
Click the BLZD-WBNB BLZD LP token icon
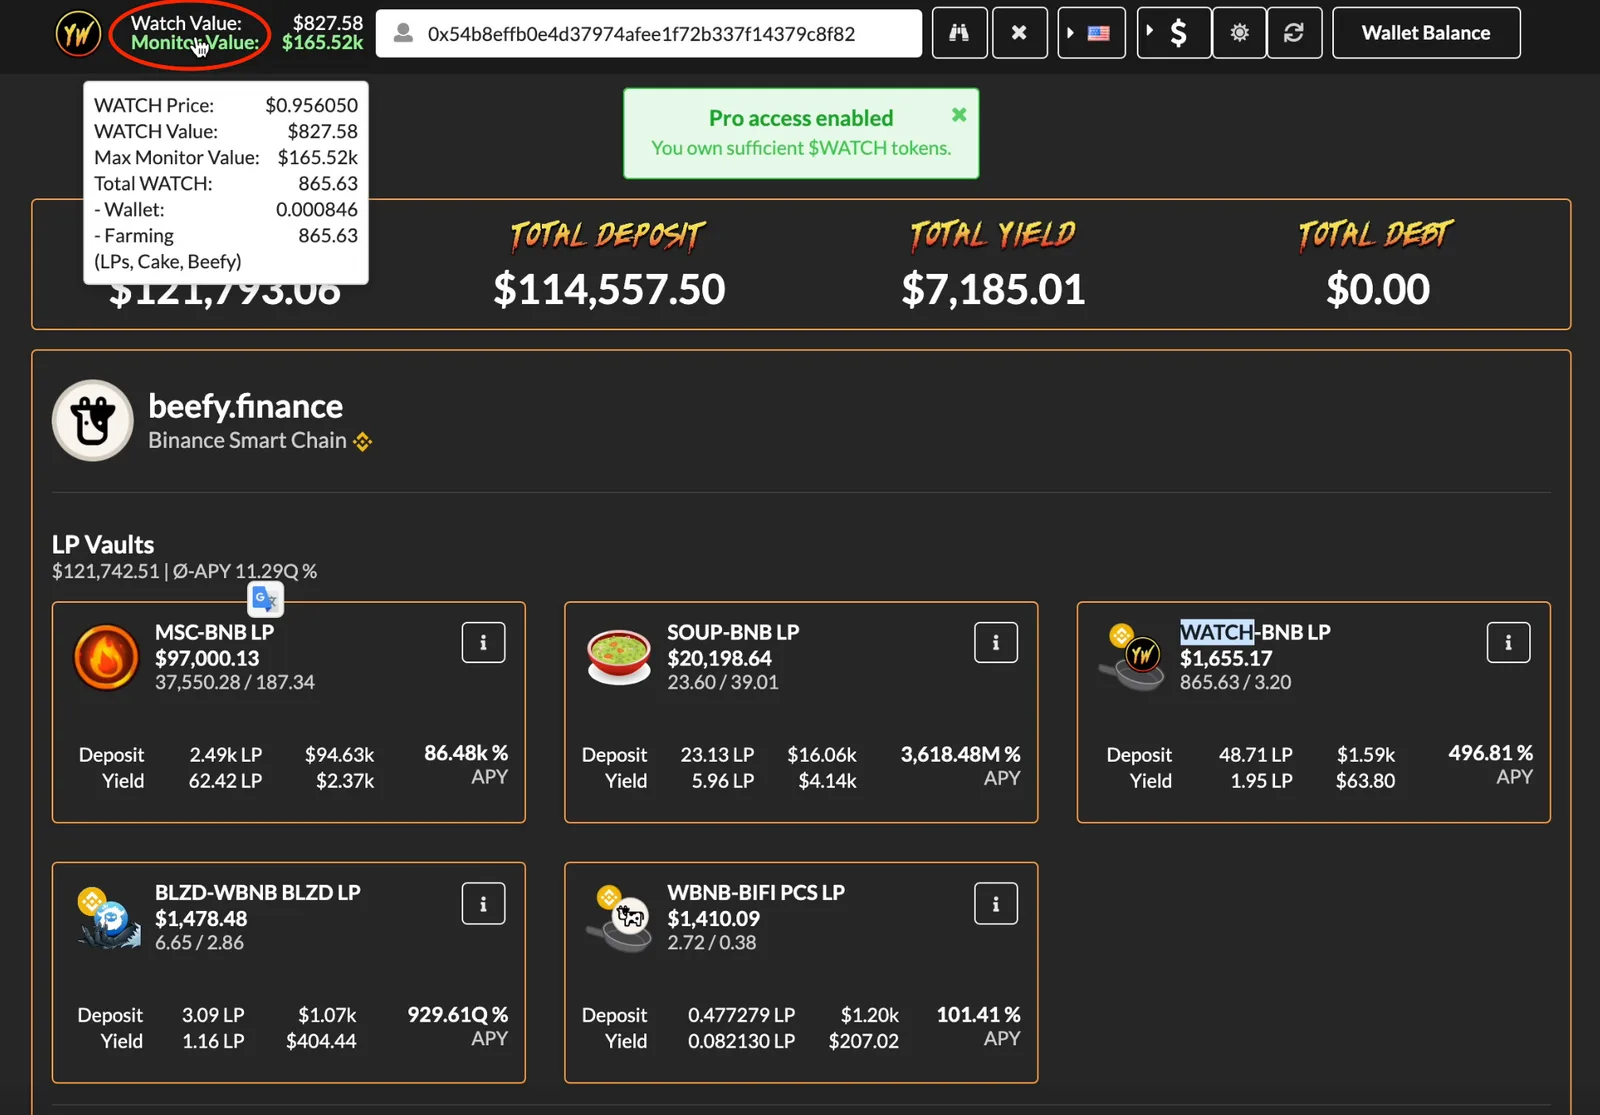(x=109, y=918)
